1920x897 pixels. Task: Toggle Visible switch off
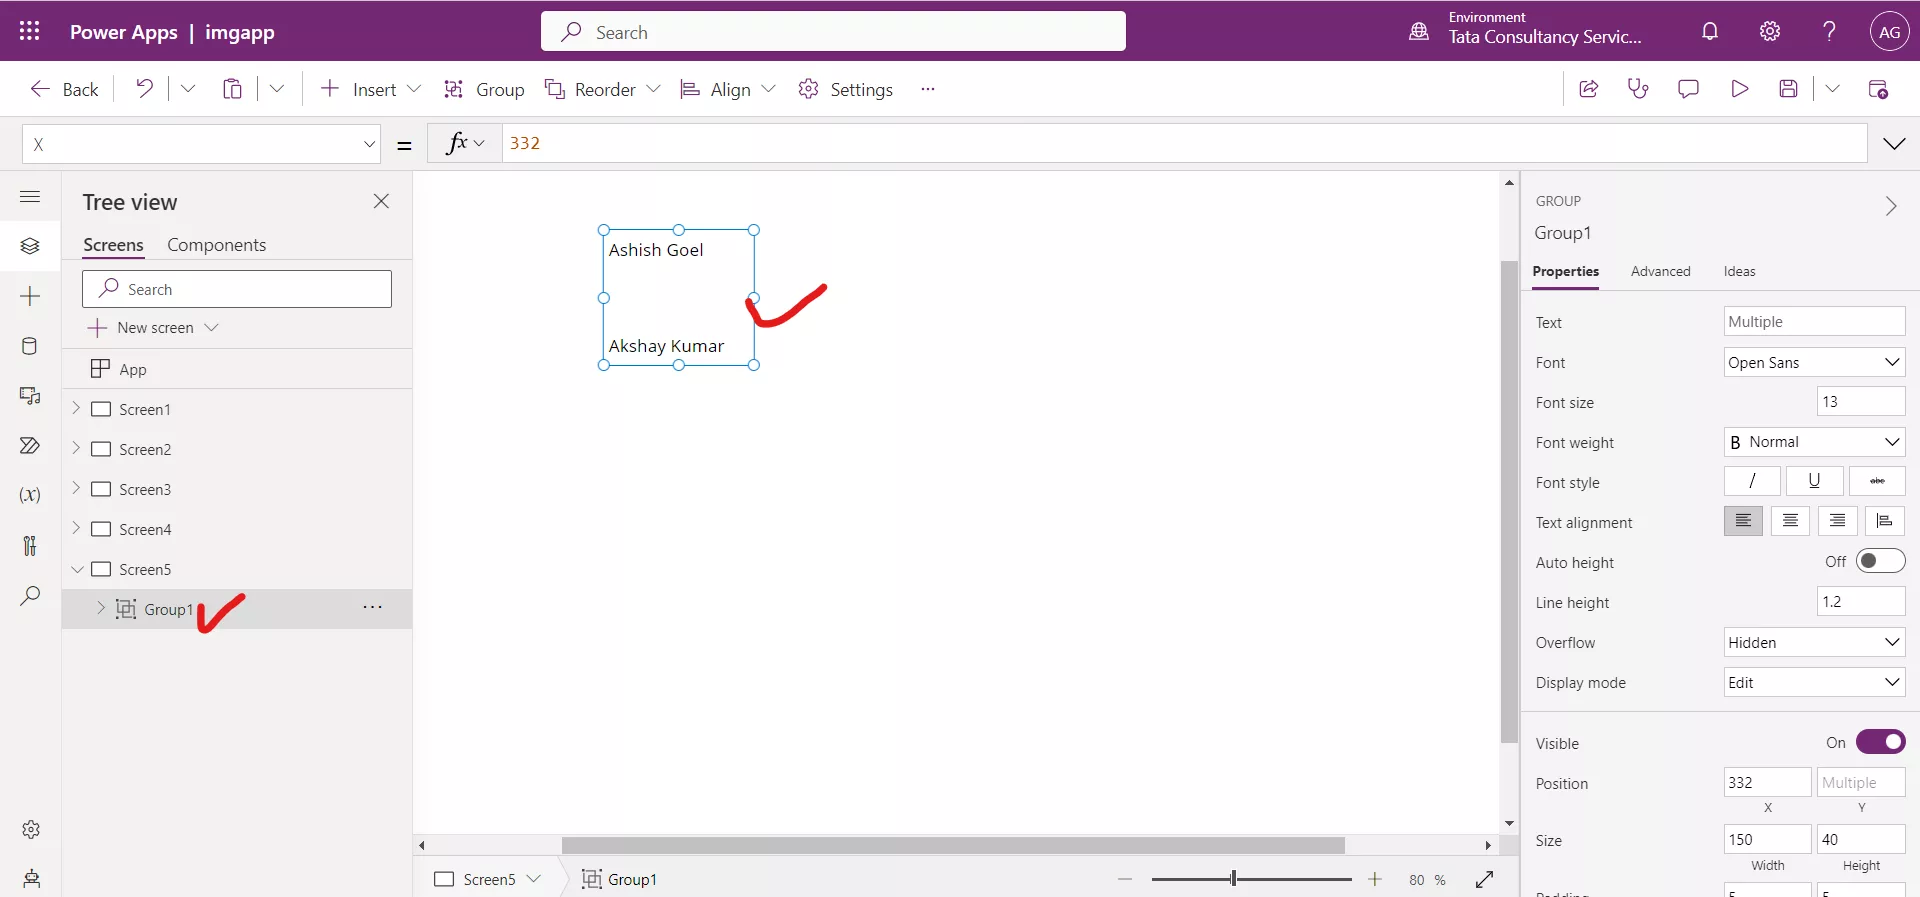(1880, 742)
